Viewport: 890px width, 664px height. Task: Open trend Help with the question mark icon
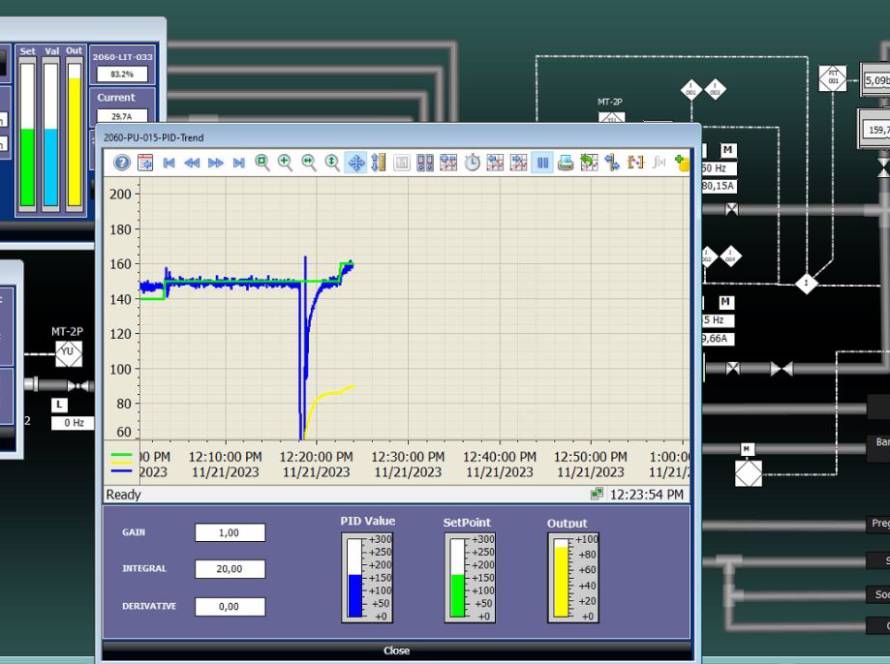(x=121, y=163)
